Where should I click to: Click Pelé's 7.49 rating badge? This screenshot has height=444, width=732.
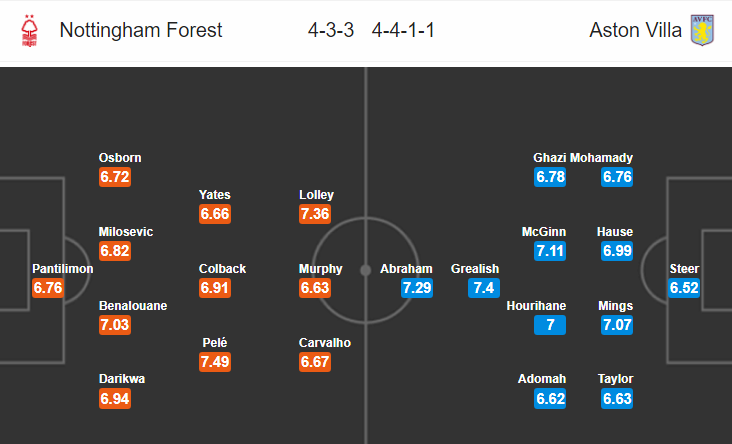(x=215, y=362)
